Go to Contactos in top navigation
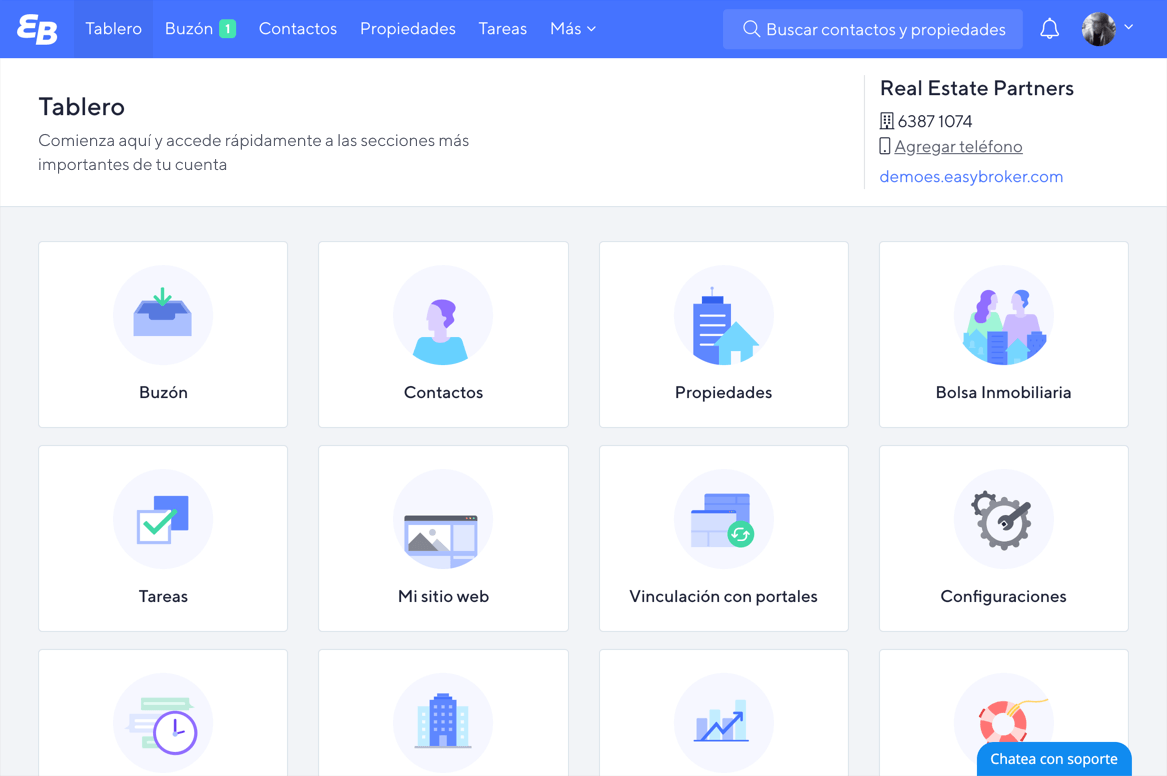1167x776 pixels. pos(298,29)
